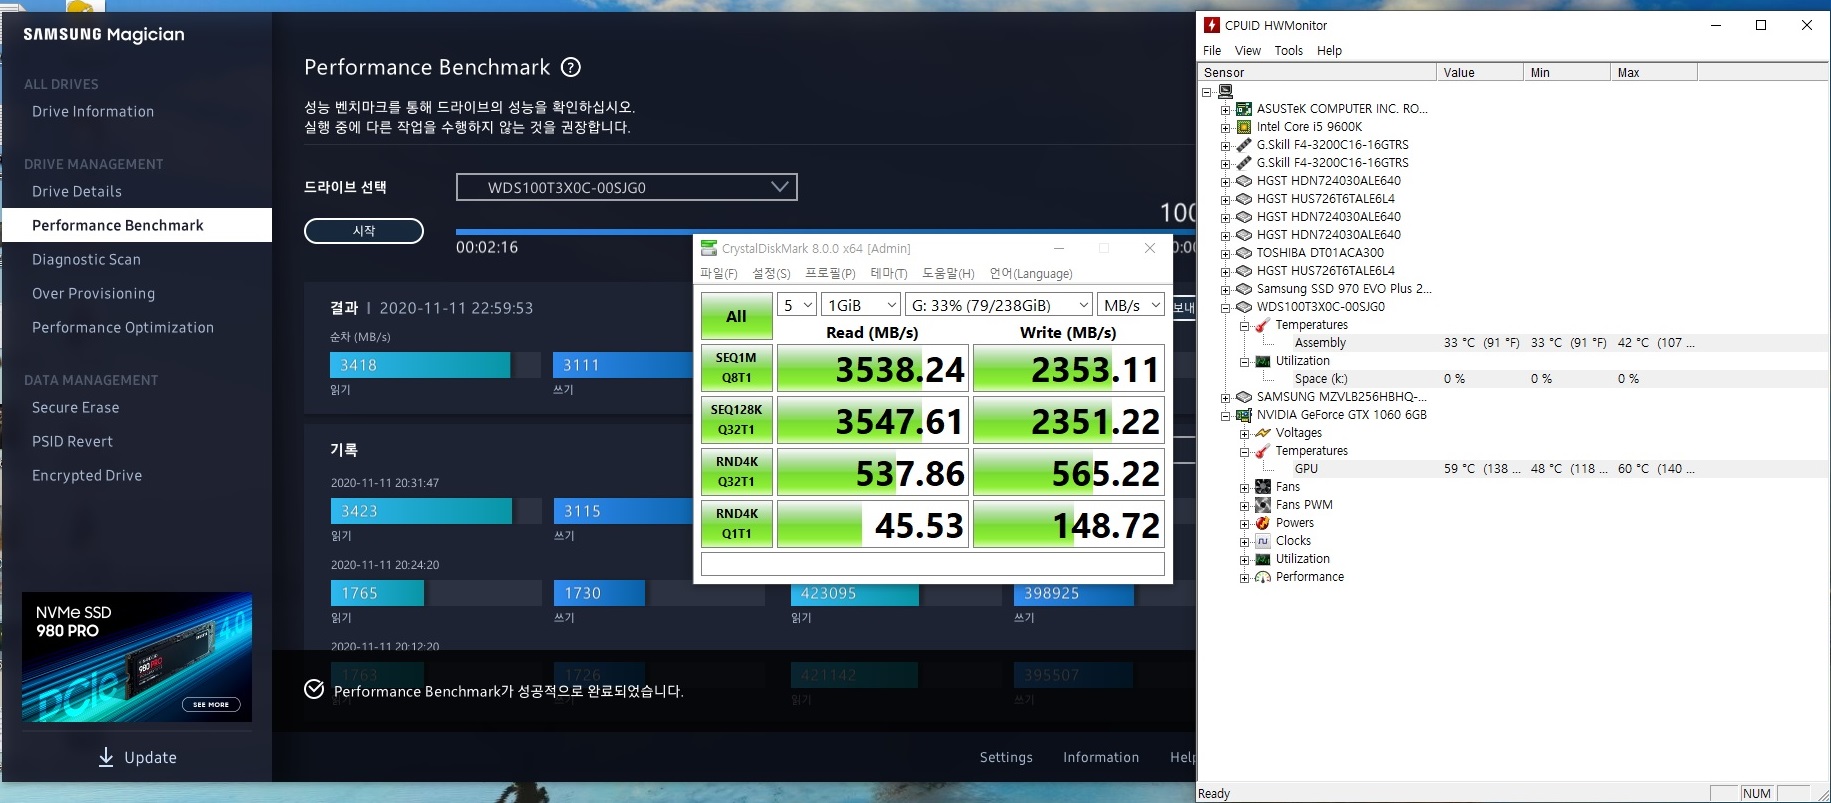Click the first G.Skill RAM module icon
This screenshot has width=1831, height=803.
tap(1244, 145)
